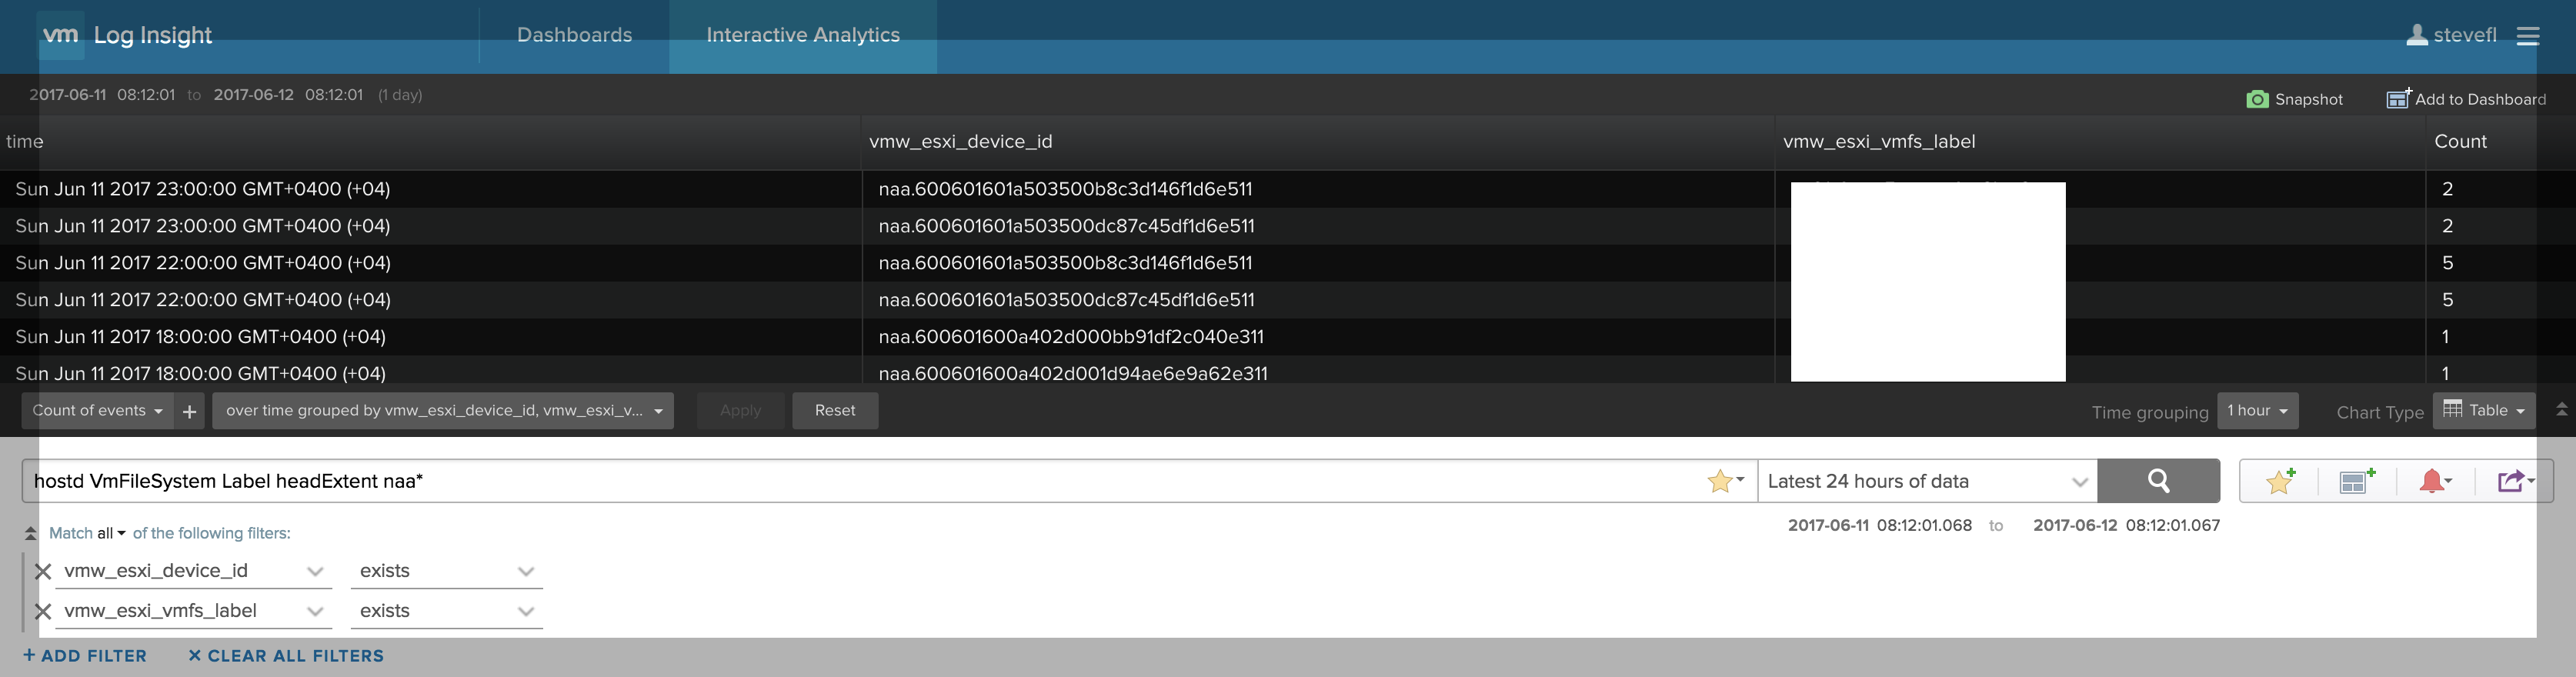Collapse the filters section with double arrow
The height and width of the screenshot is (677, 2576).
[30, 533]
